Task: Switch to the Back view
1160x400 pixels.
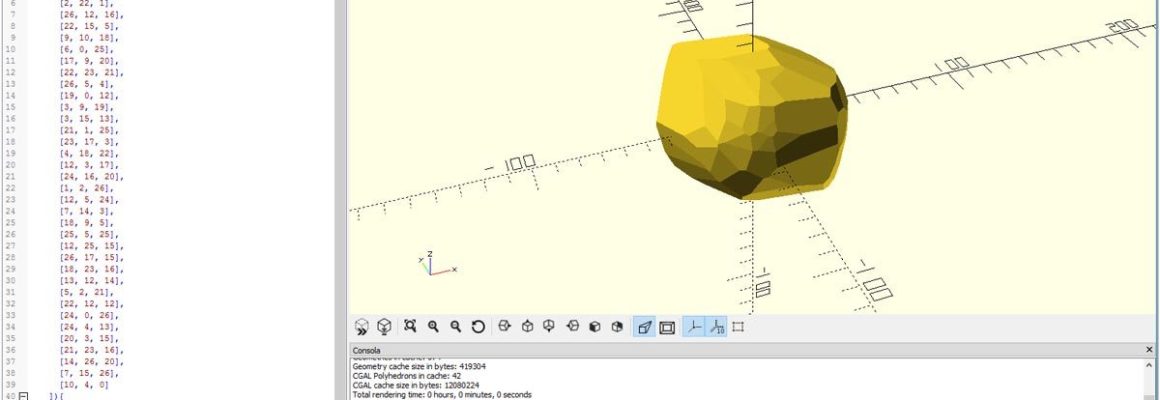Action: (617, 326)
